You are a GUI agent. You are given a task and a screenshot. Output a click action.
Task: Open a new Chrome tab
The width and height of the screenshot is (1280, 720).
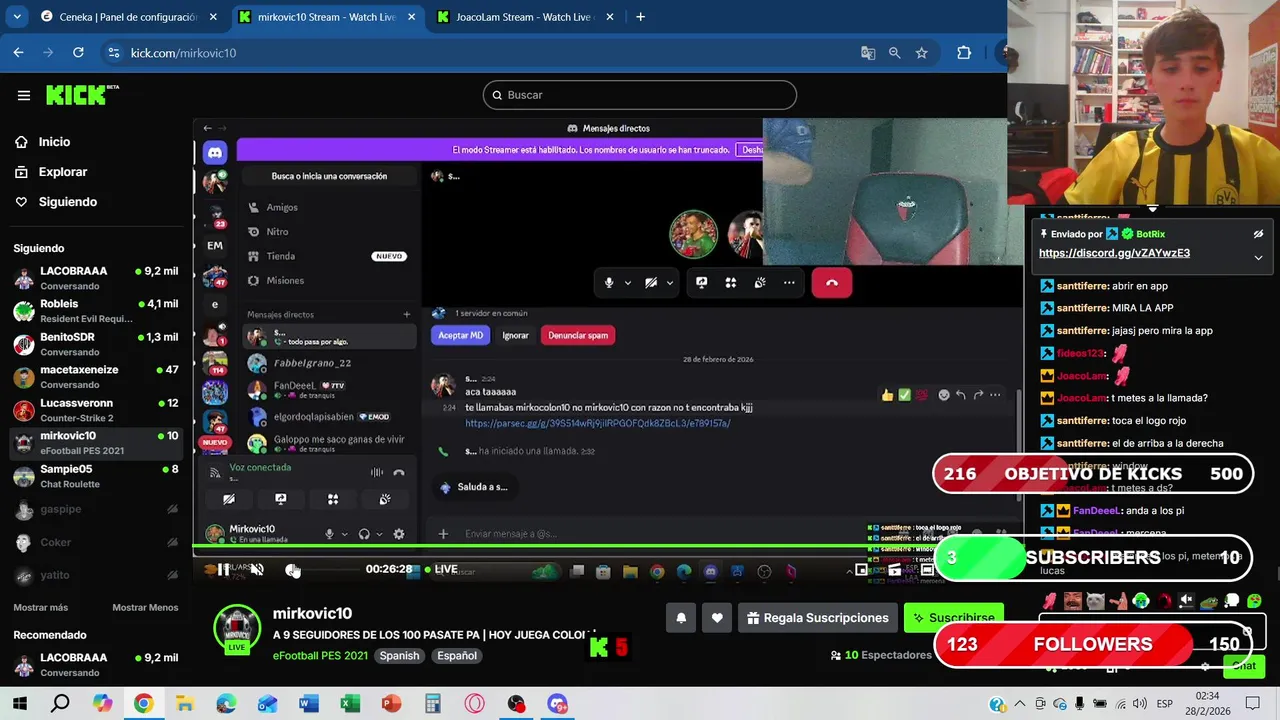[640, 17]
